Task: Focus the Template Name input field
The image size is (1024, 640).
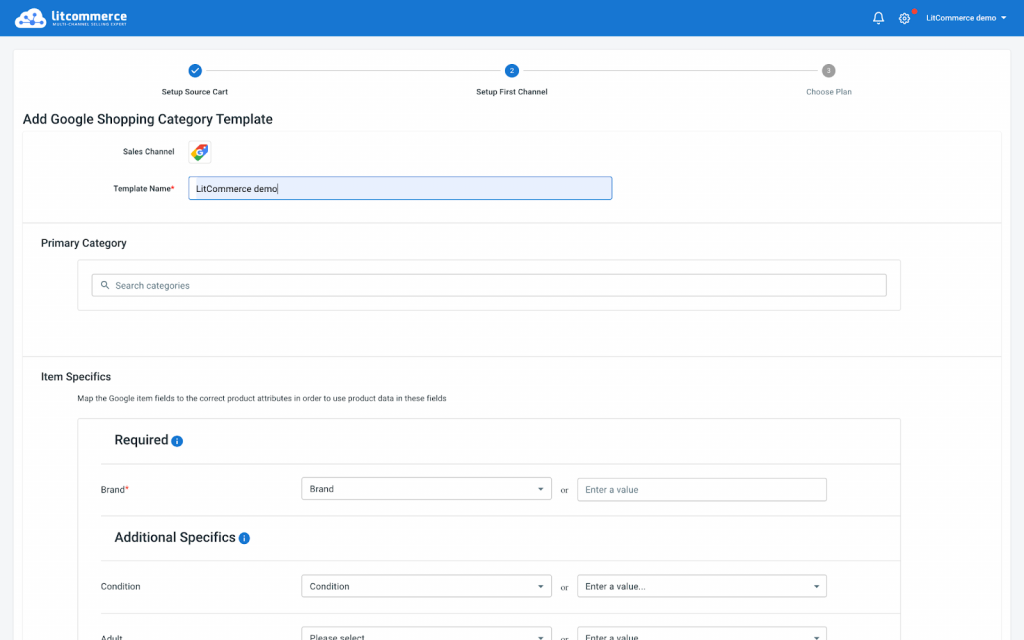Action: point(400,188)
